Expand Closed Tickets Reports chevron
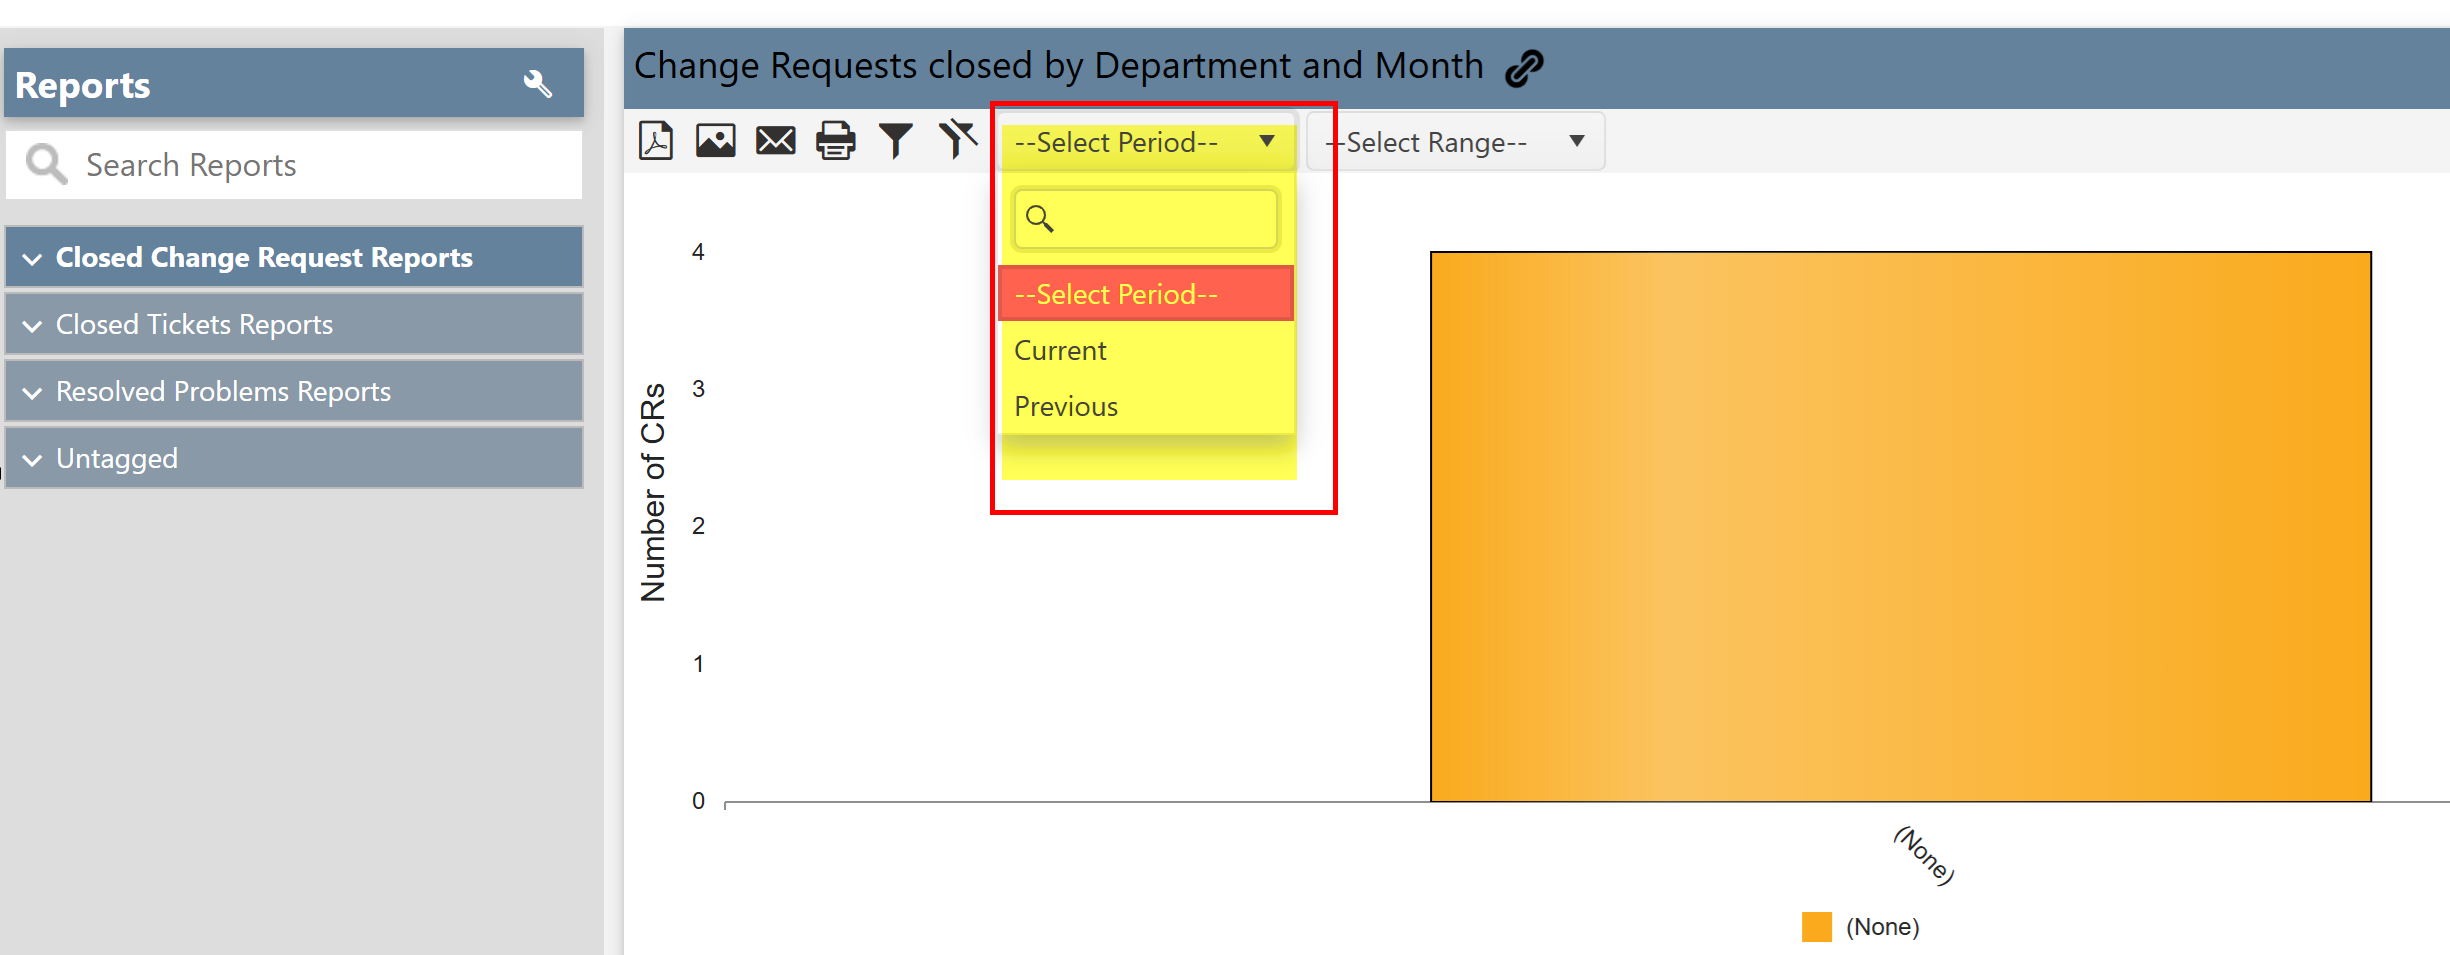2450x955 pixels. [x=33, y=326]
